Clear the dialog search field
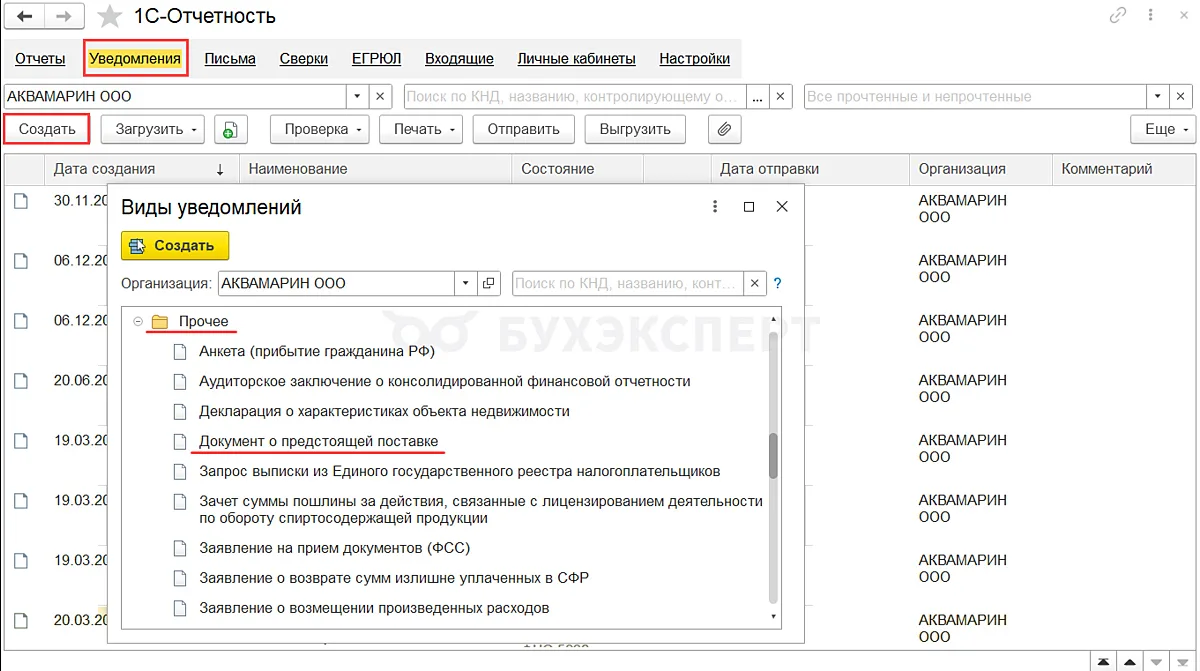The width and height of the screenshot is (1200, 671). point(756,283)
